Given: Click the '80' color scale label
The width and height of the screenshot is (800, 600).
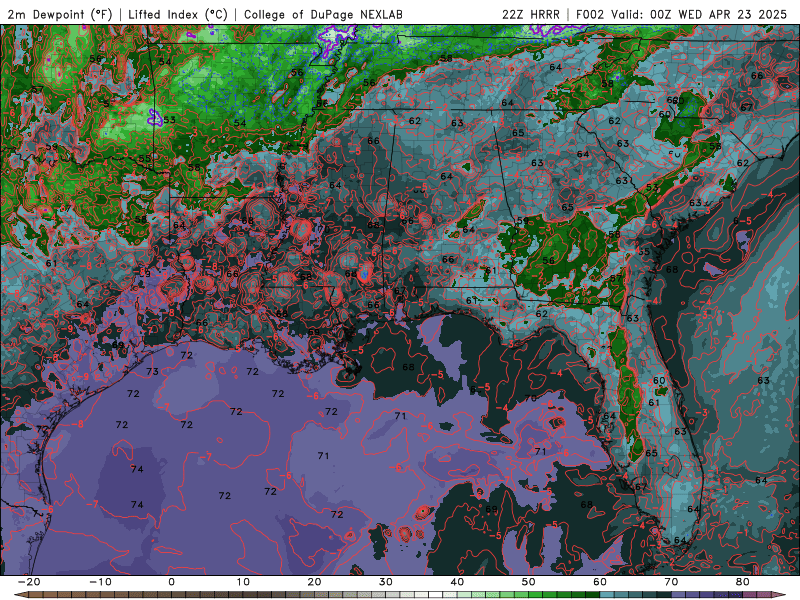Looking at the screenshot, I should pyautogui.click(x=743, y=582).
